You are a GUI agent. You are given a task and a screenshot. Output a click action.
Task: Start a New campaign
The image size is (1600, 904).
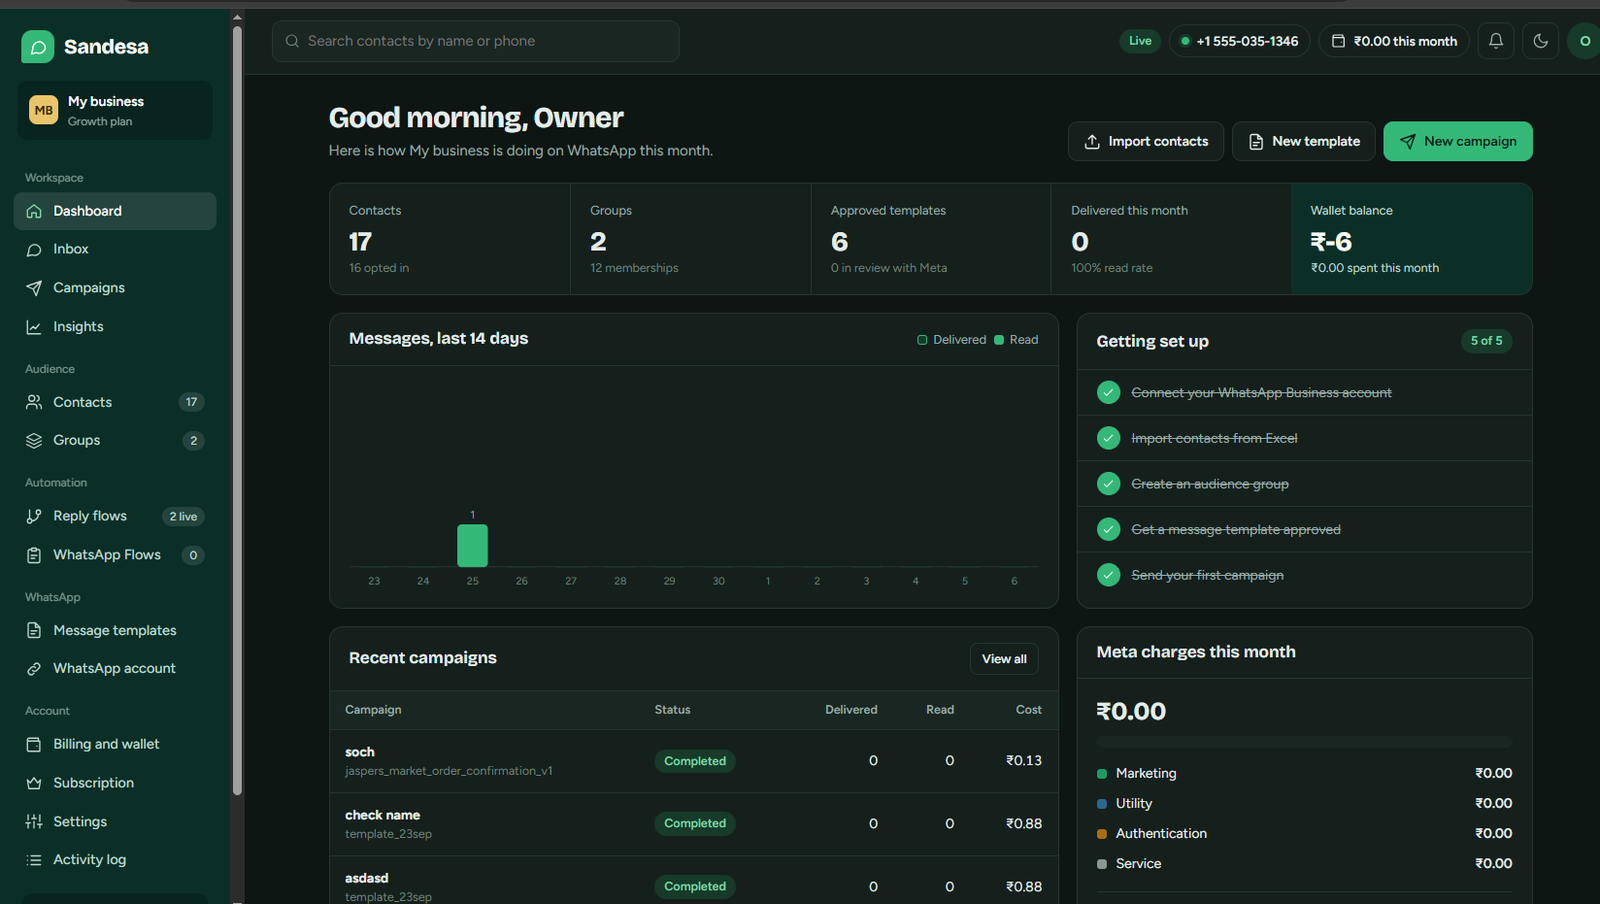1458,141
